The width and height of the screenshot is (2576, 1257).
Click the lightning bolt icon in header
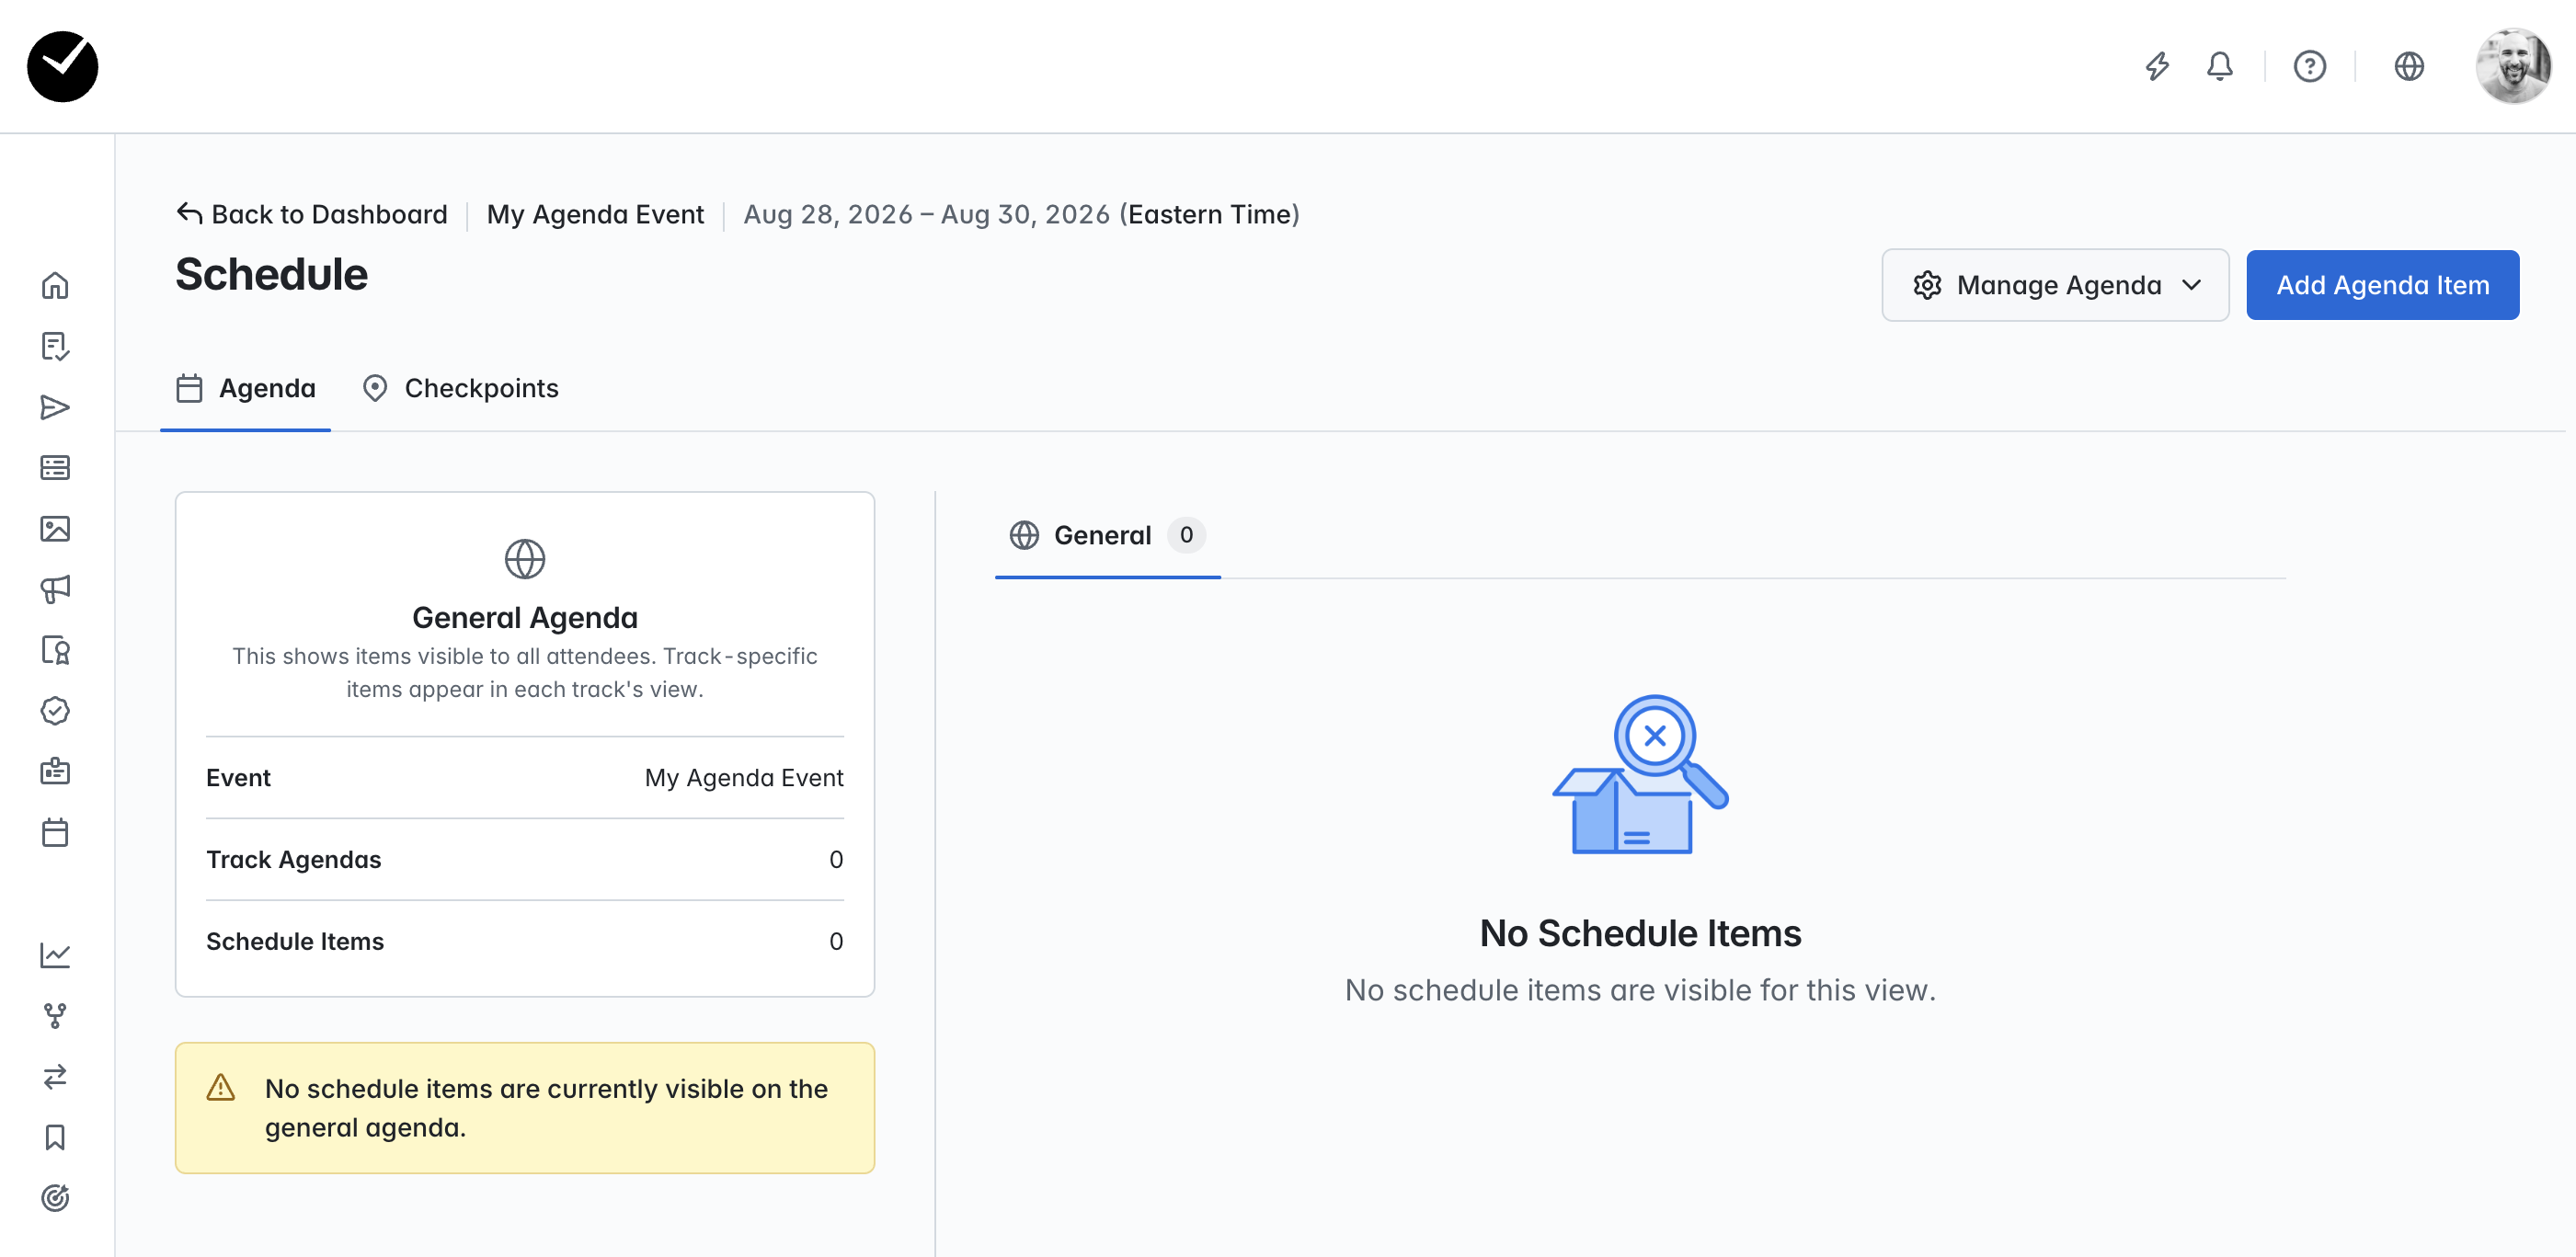pos(2157,66)
